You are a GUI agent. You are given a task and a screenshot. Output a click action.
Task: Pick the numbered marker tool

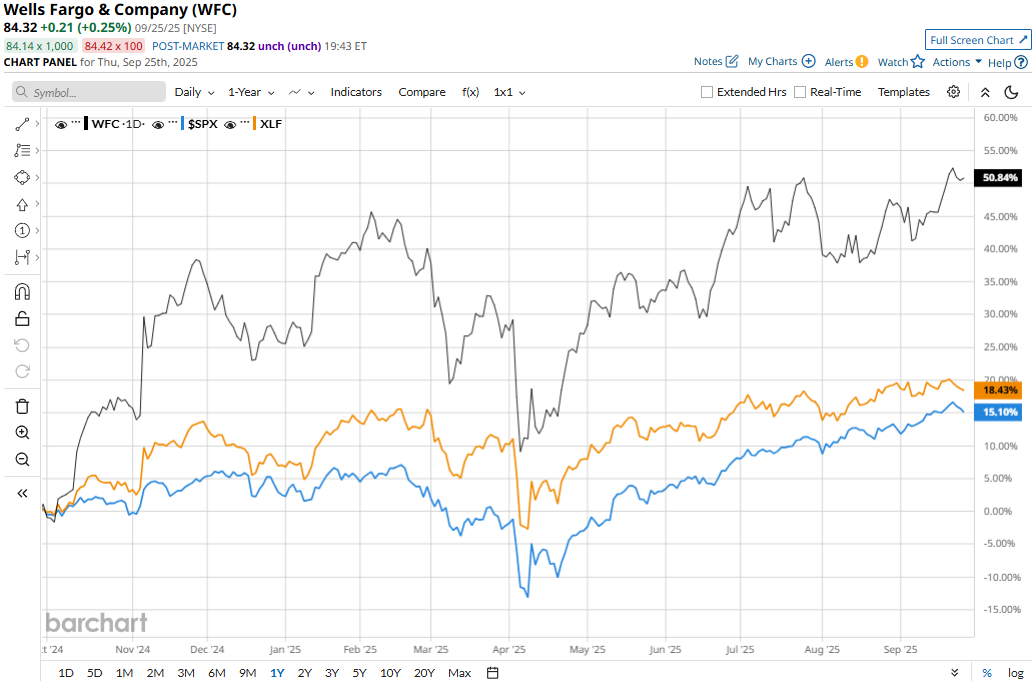[22, 230]
